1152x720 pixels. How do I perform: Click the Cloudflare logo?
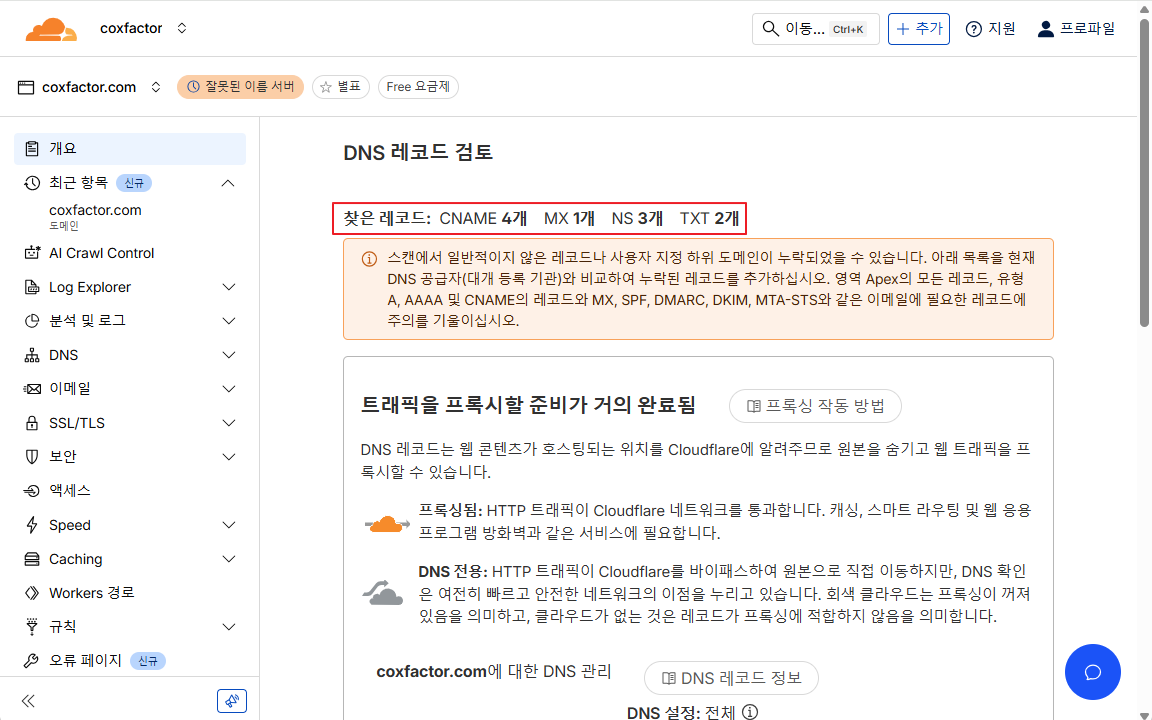pos(51,29)
